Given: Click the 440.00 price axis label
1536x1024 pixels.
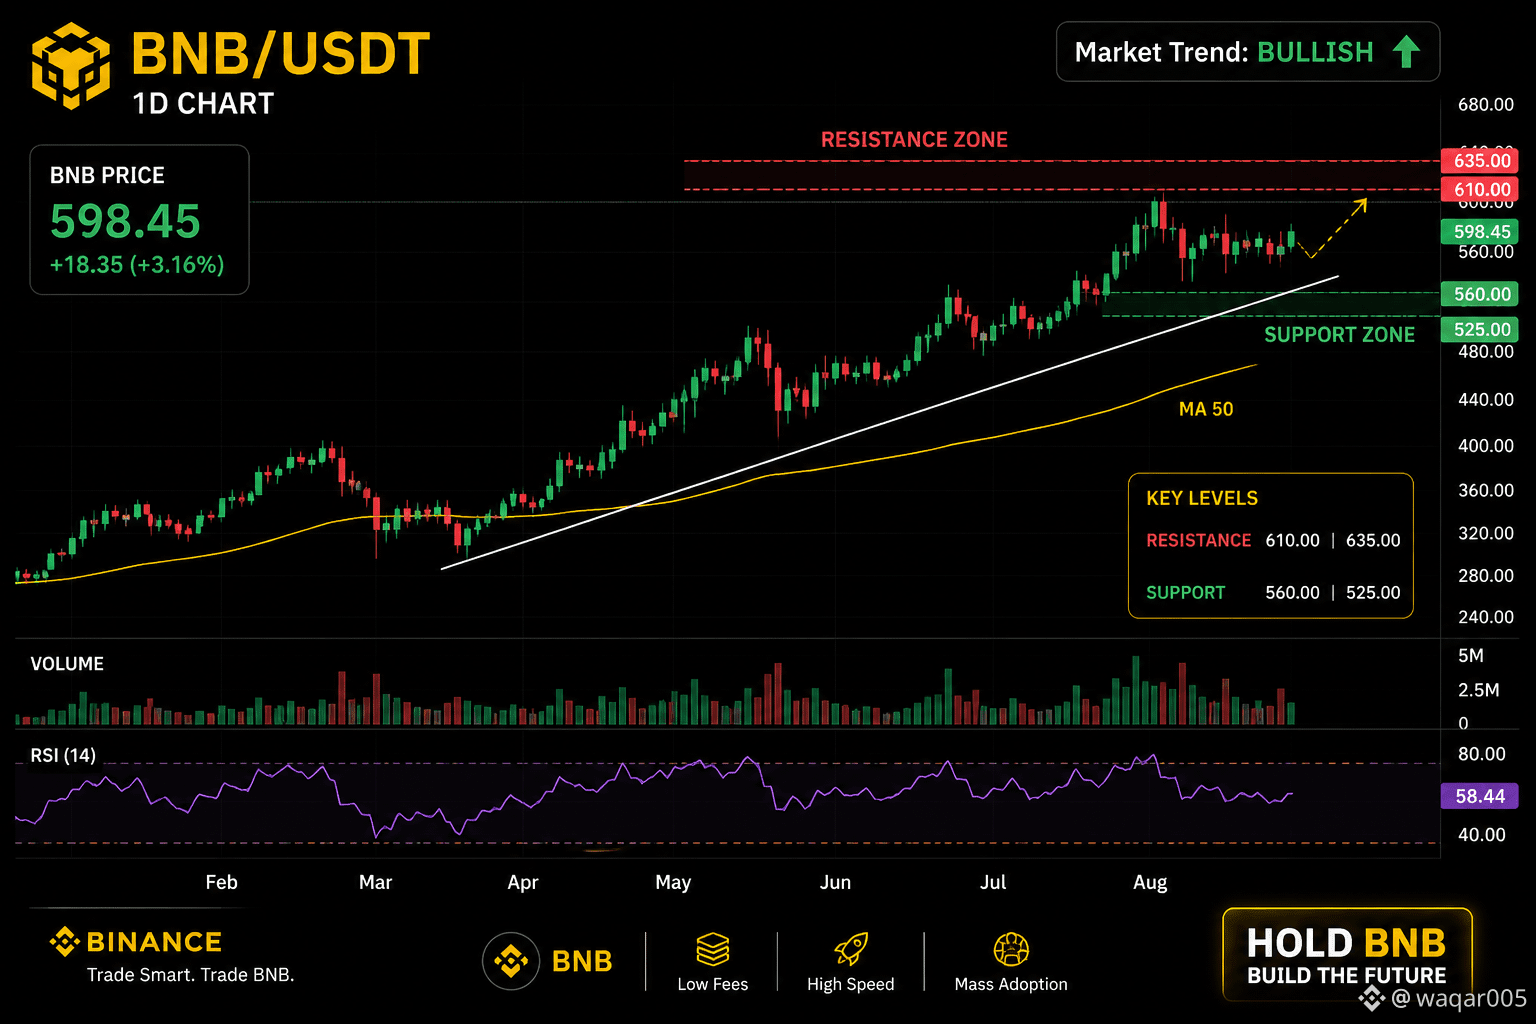Looking at the screenshot, I should 1486,399.
